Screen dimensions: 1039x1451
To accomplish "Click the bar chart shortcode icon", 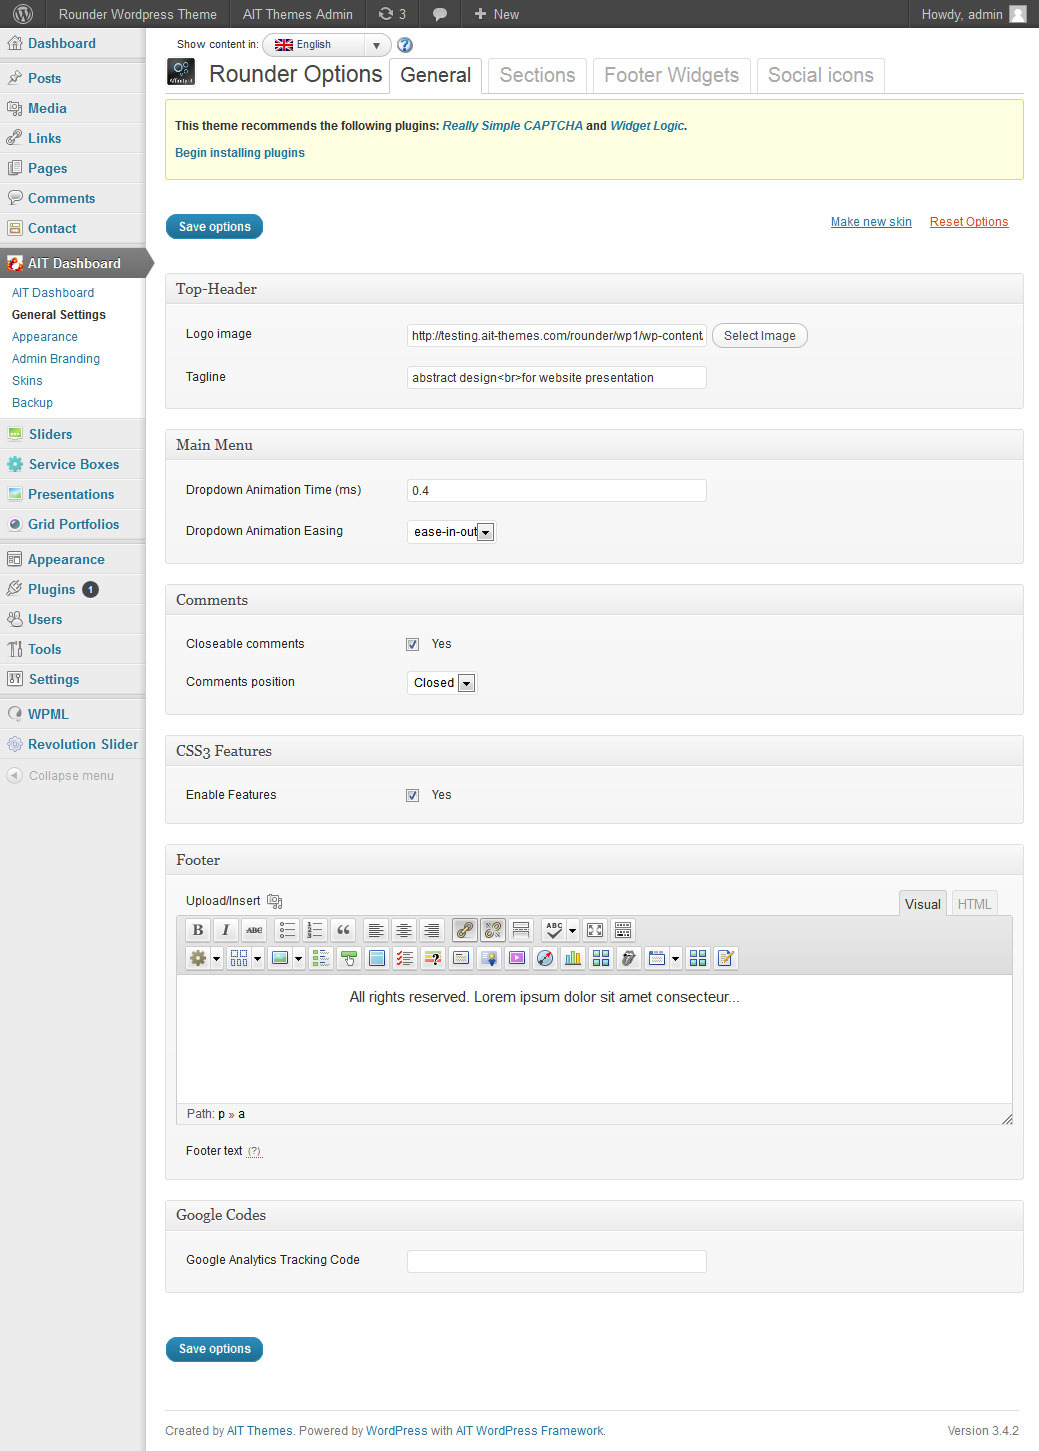I will 573,958.
